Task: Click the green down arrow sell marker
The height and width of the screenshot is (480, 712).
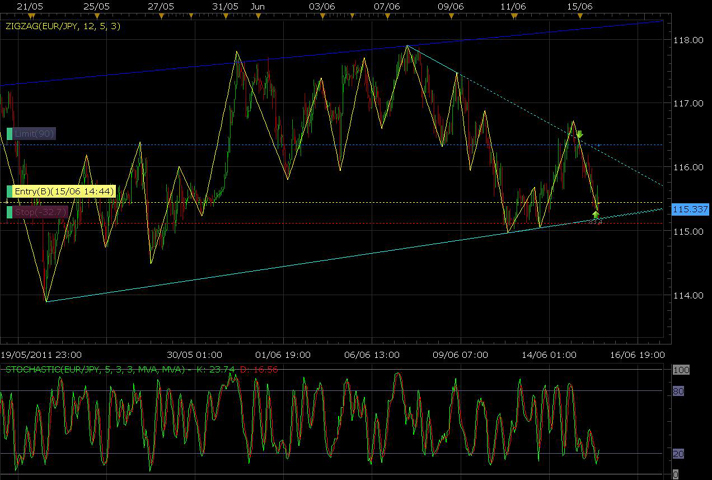Action: [579, 134]
